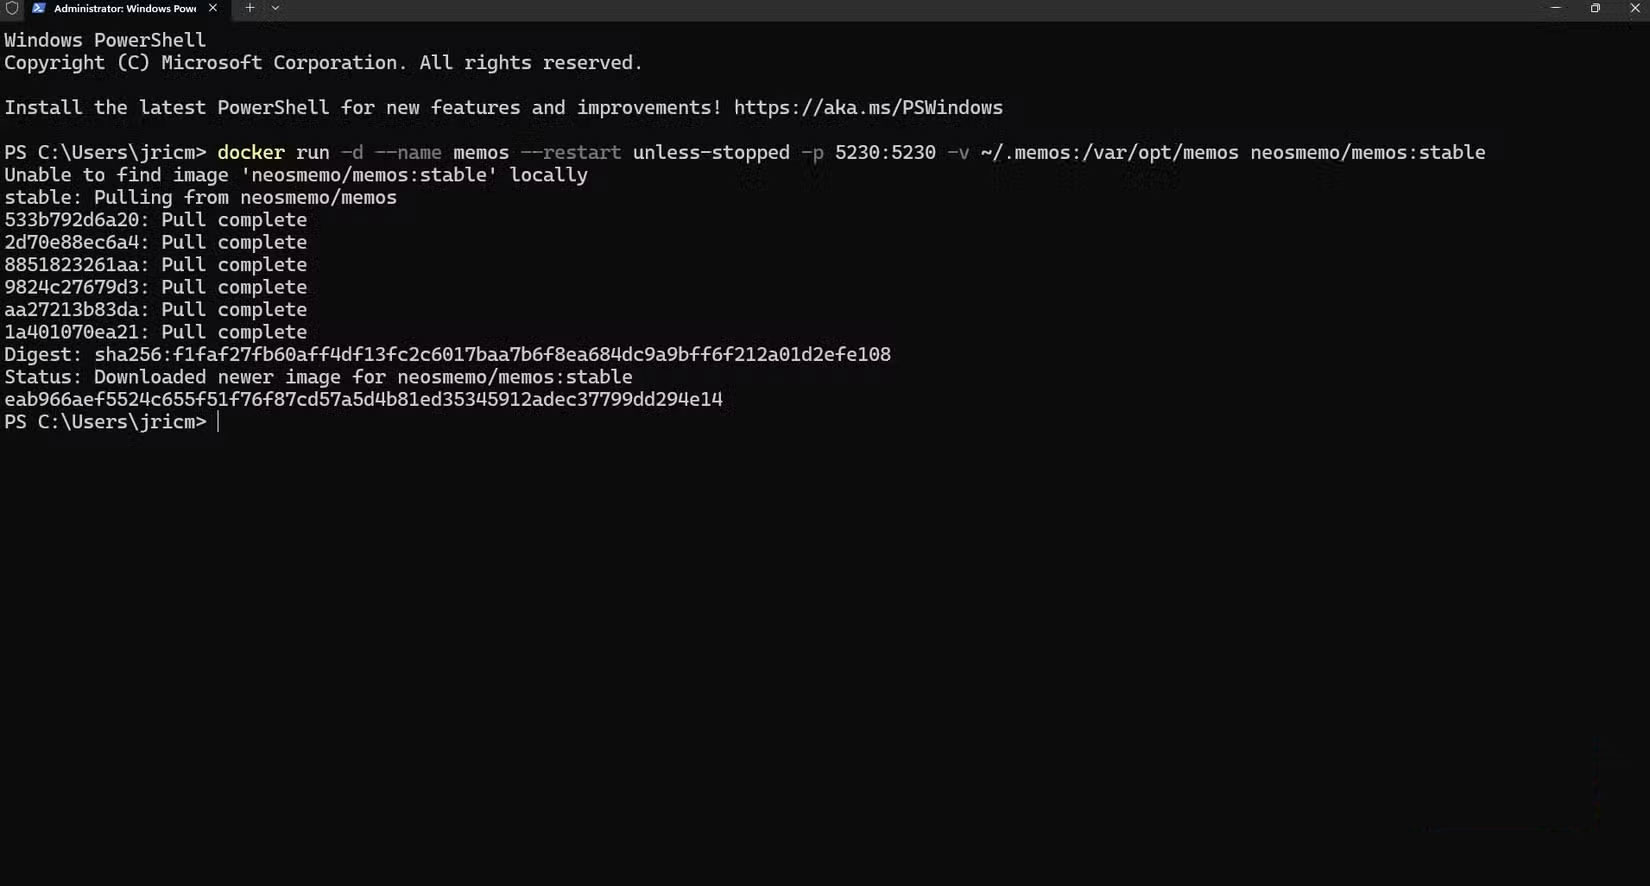Close the Administrator: Windows PowerShell tab
The width and height of the screenshot is (1650, 886).
coord(213,8)
